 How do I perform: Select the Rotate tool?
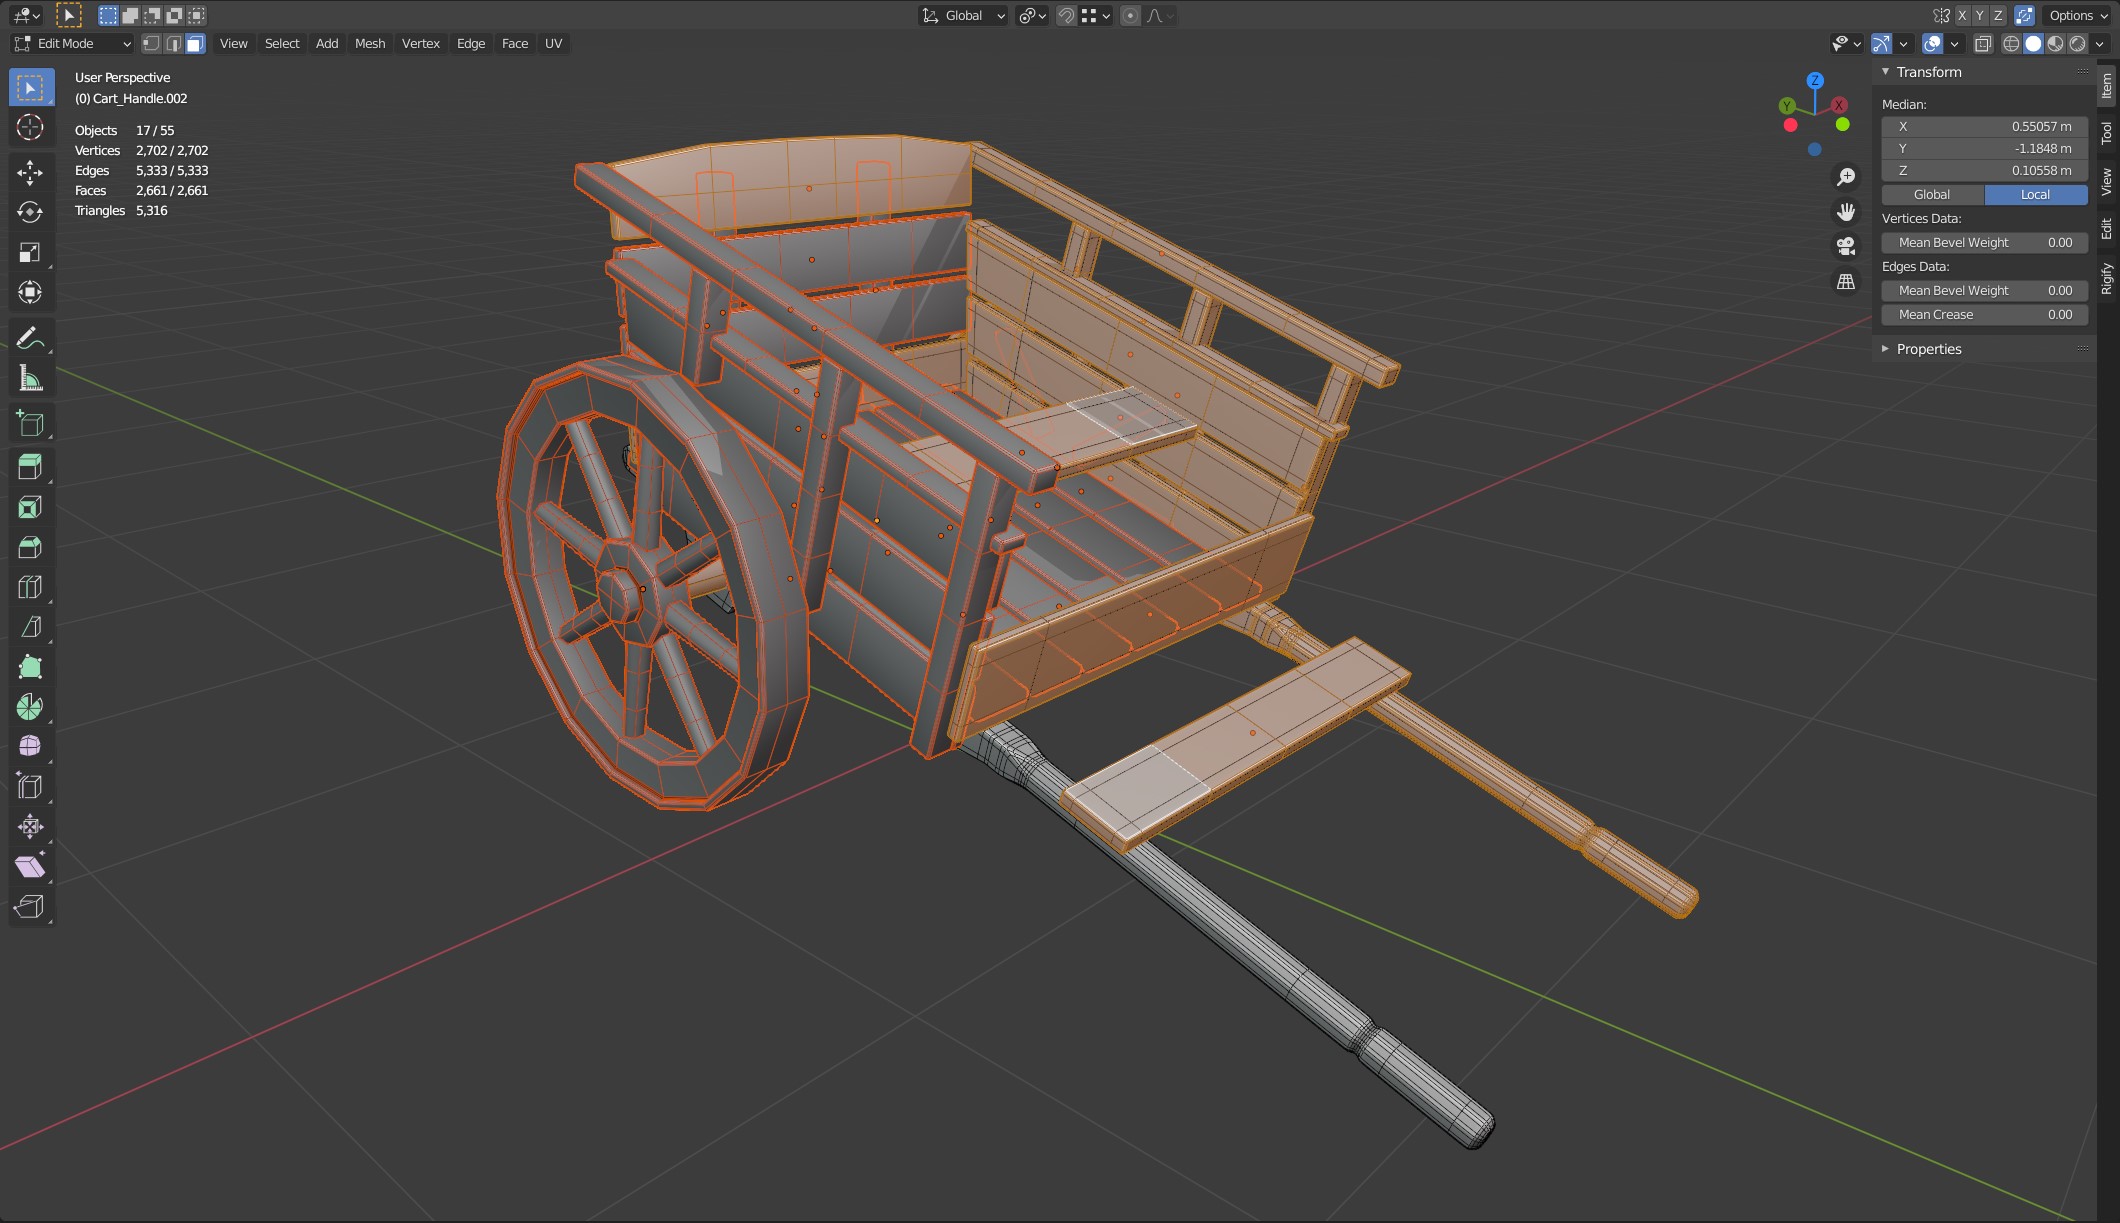30,212
